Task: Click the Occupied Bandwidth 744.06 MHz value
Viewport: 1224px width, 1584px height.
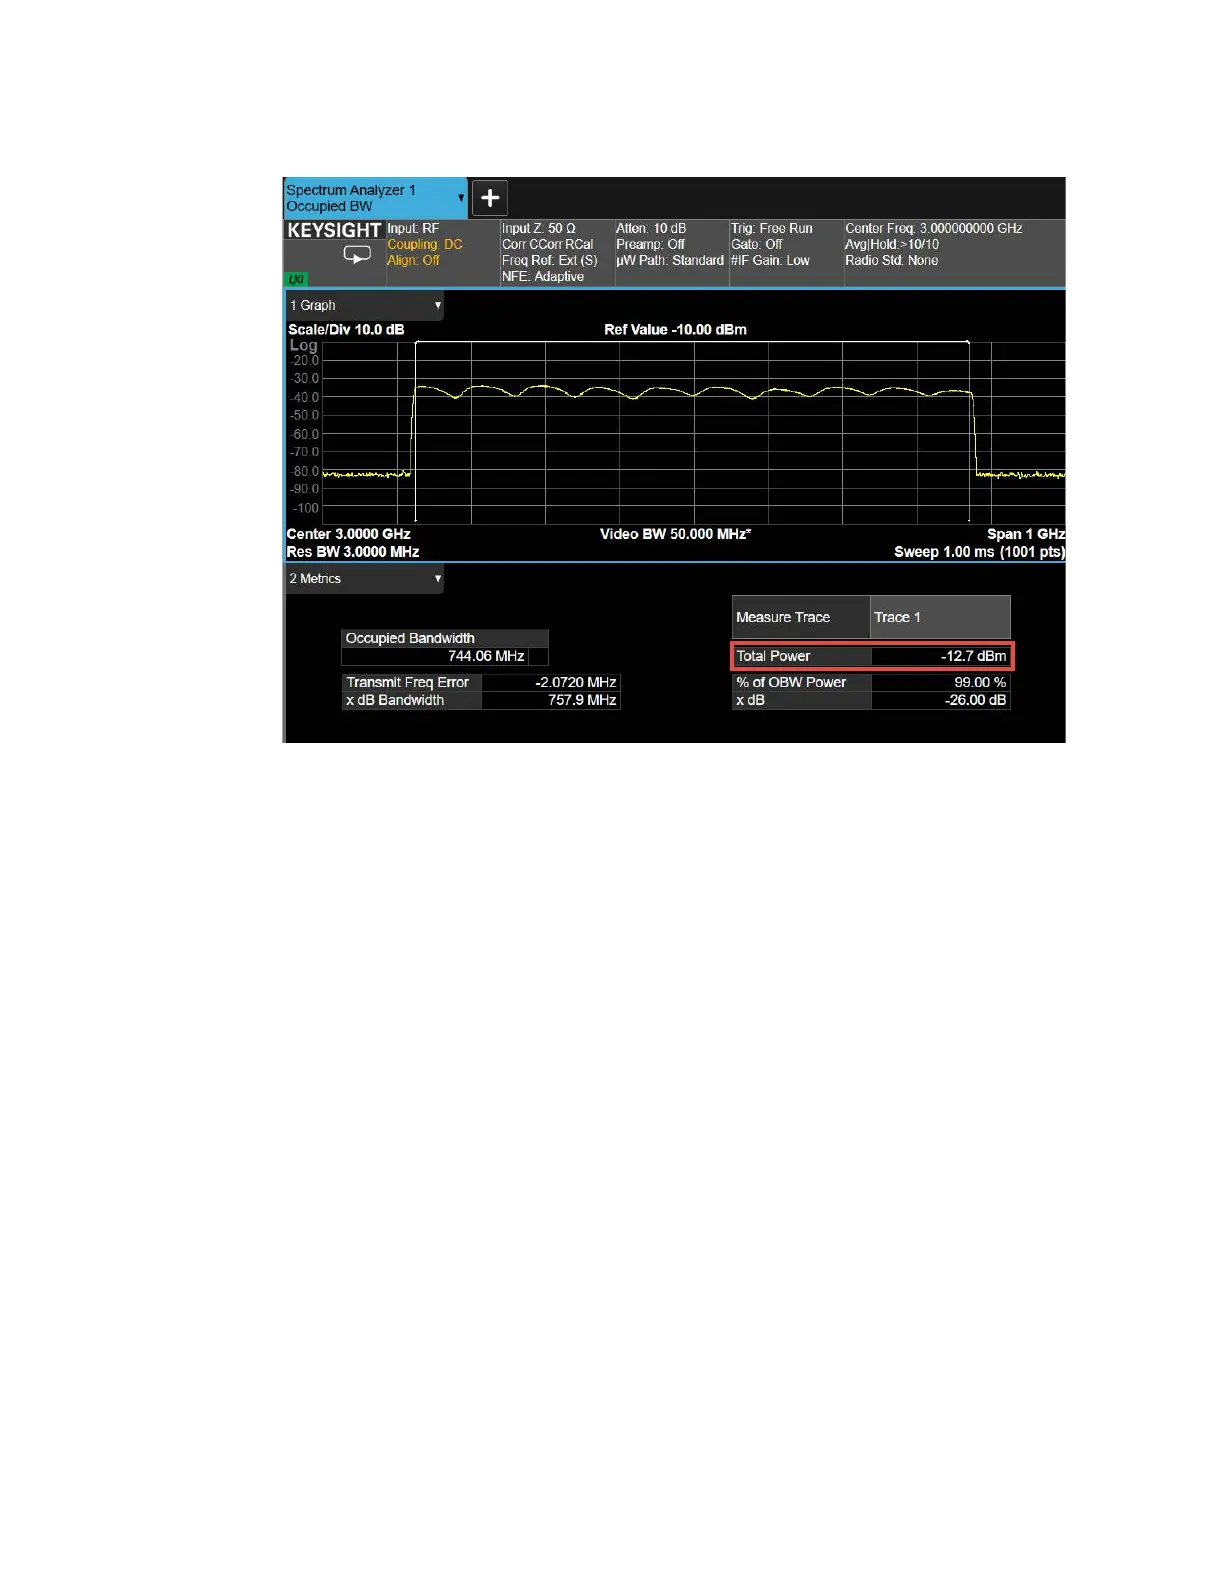Action: tap(445, 656)
